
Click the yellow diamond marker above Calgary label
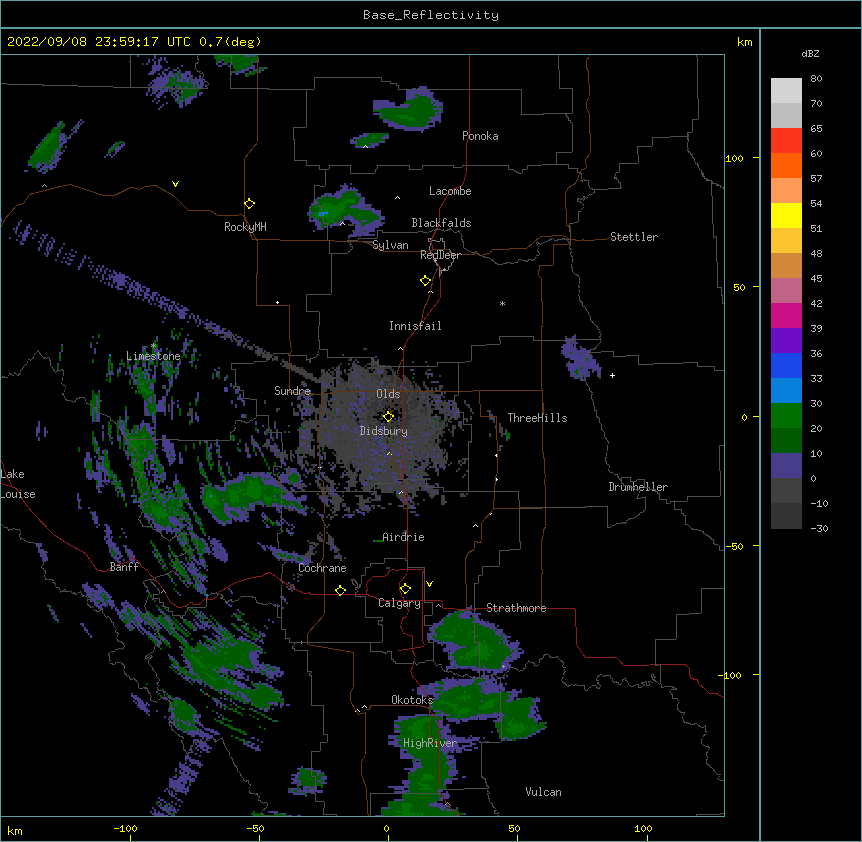click(406, 589)
